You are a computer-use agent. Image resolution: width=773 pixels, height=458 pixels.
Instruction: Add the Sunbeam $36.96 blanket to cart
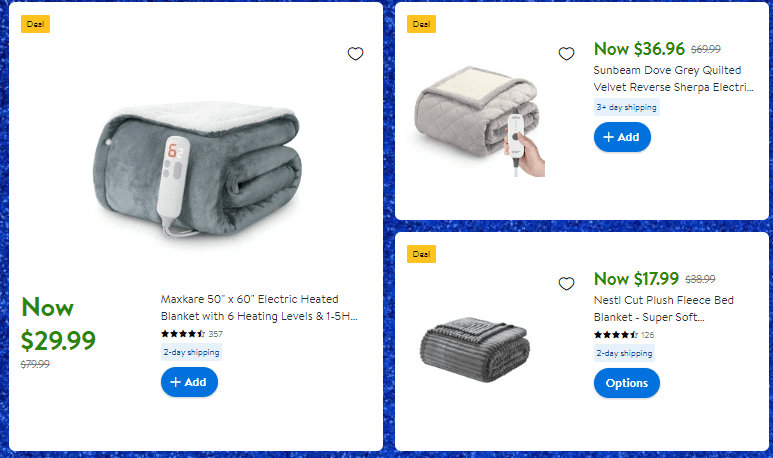[x=622, y=137]
